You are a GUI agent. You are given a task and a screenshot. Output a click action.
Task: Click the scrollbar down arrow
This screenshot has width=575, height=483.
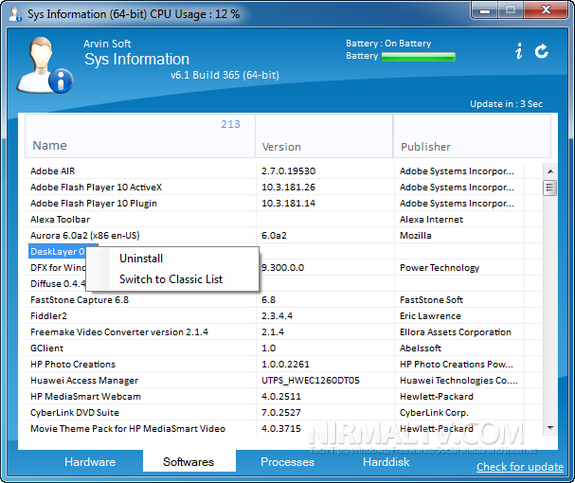point(550,428)
